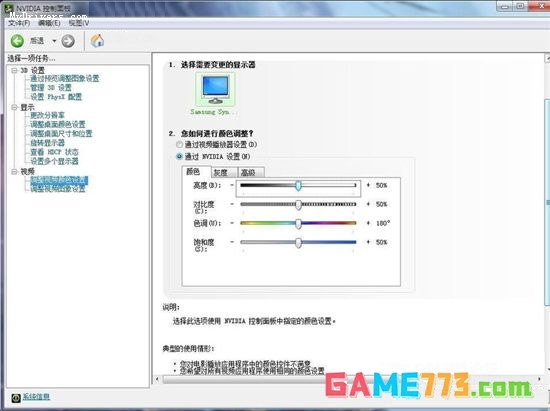Increase 饱和度 with its plus button
The image size is (550, 411).
click(x=368, y=242)
